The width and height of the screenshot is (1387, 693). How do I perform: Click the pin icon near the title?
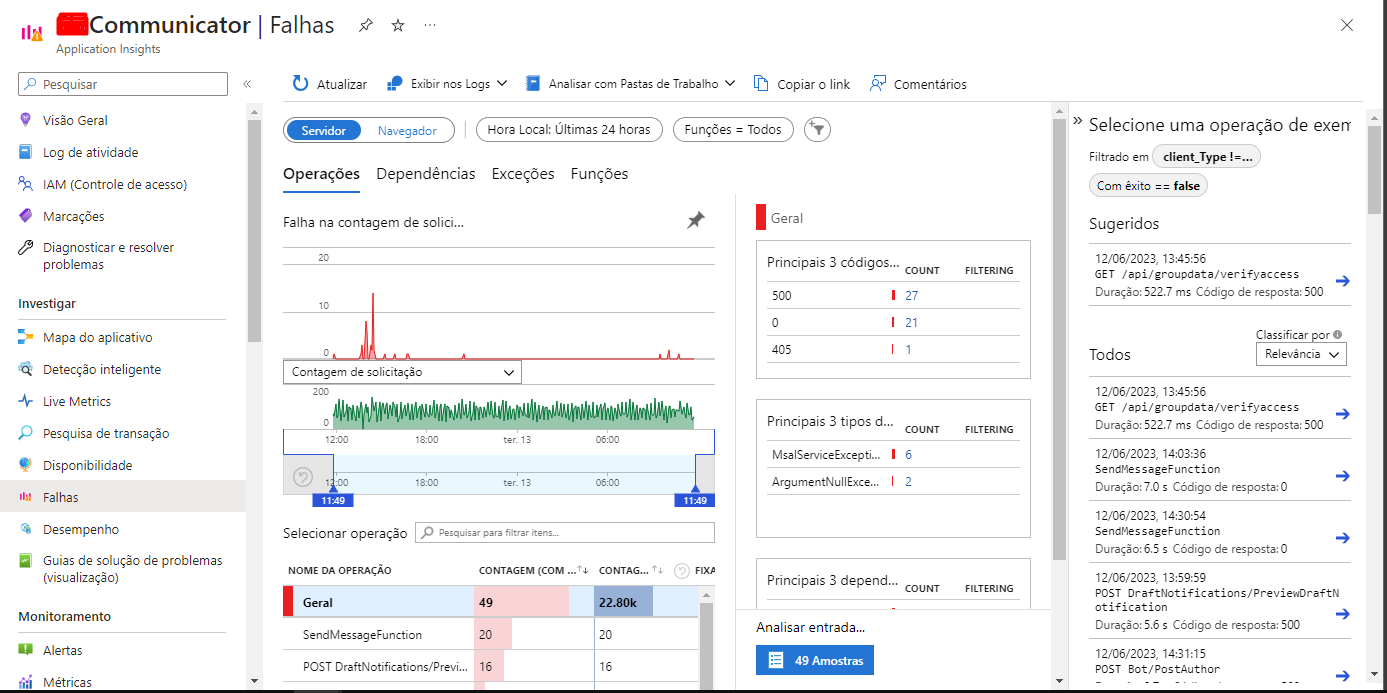pyautogui.click(x=364, y=26)
